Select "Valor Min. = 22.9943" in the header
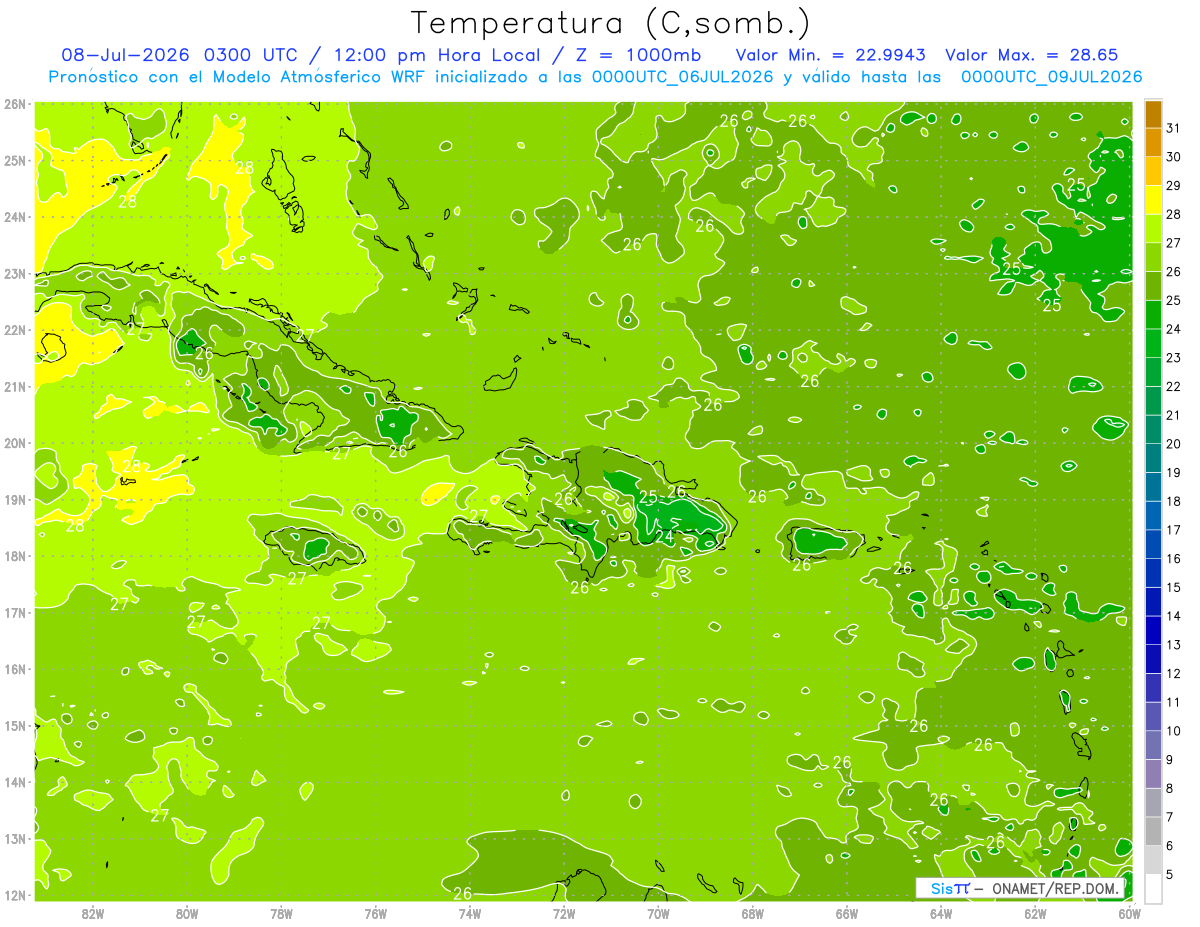The width and height of the screenshot is (1200, 927). pos(830,55)
